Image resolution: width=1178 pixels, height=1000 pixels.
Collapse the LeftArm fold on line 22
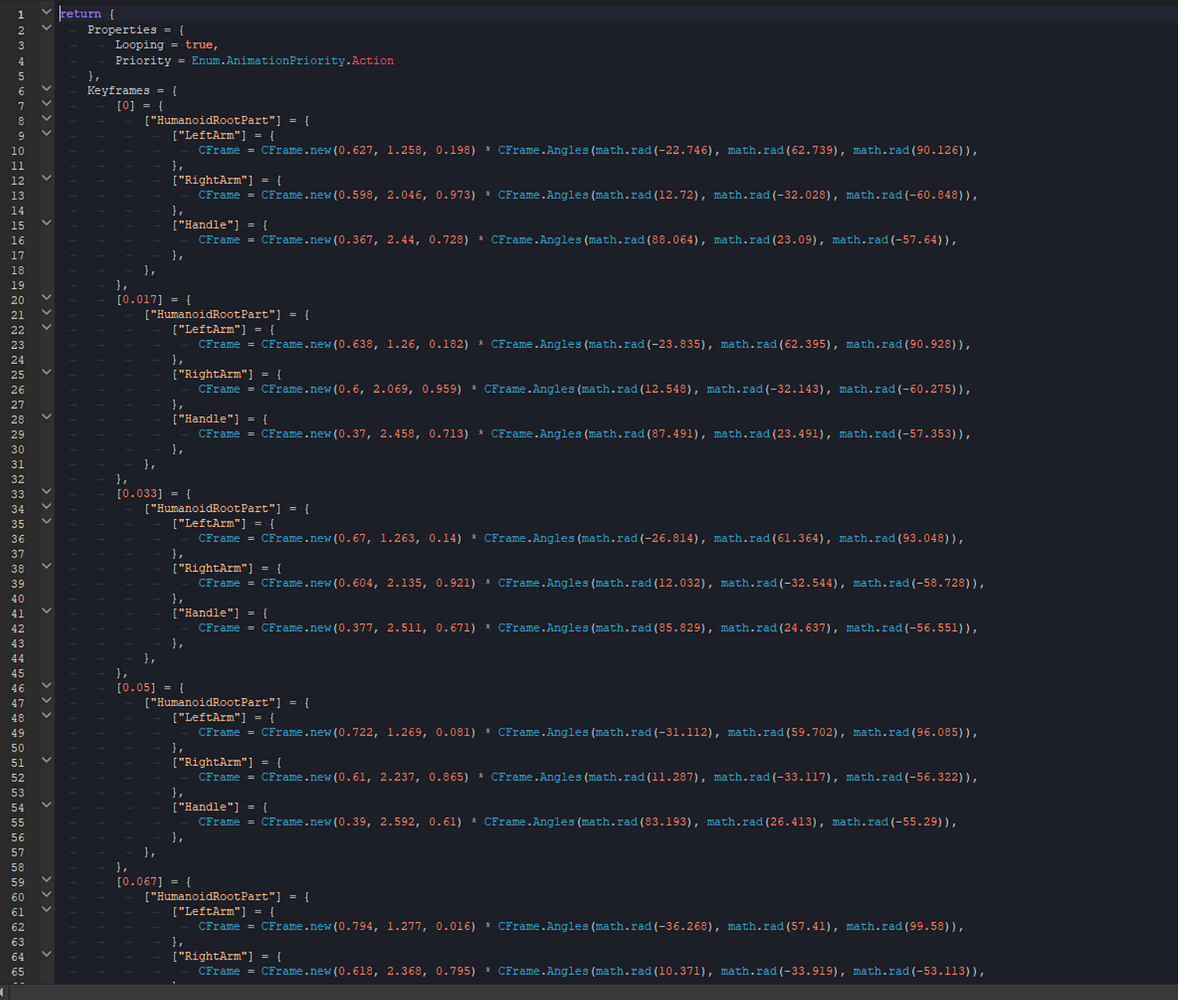point(46,328)
